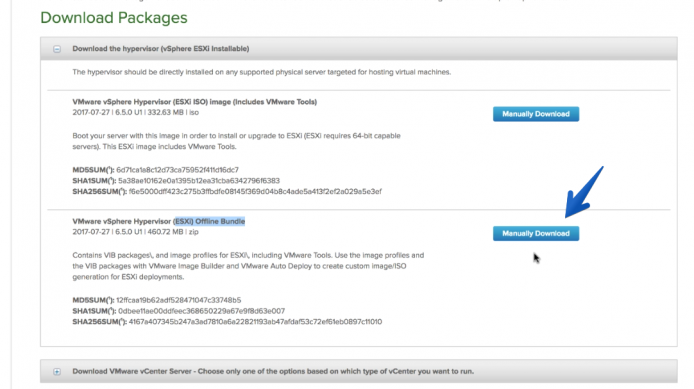The width and height of the screenshot is (694, 389).
Task: Click 'Download the hypervisor (vSphere ESXi Installable)' header text
Action: (161, 49)
